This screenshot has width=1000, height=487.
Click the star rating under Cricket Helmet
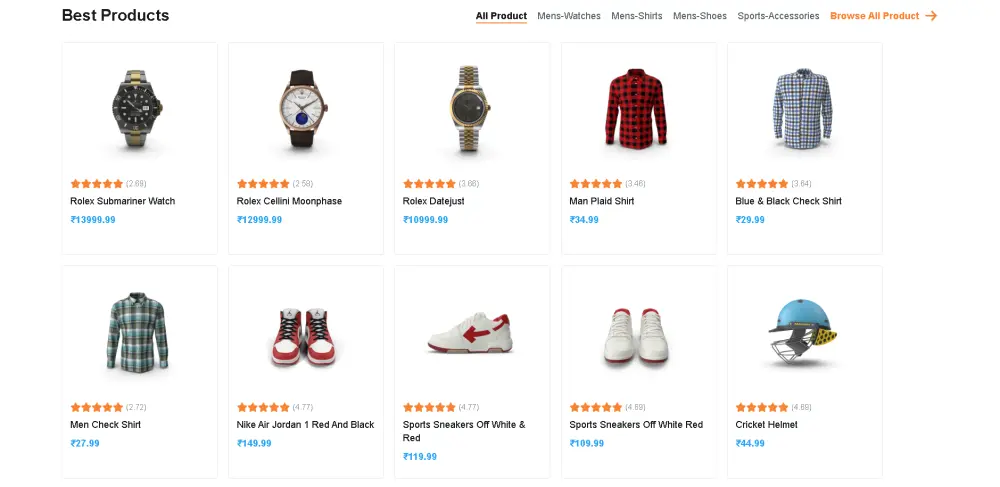pyautogui.click(x=762, y=408)
